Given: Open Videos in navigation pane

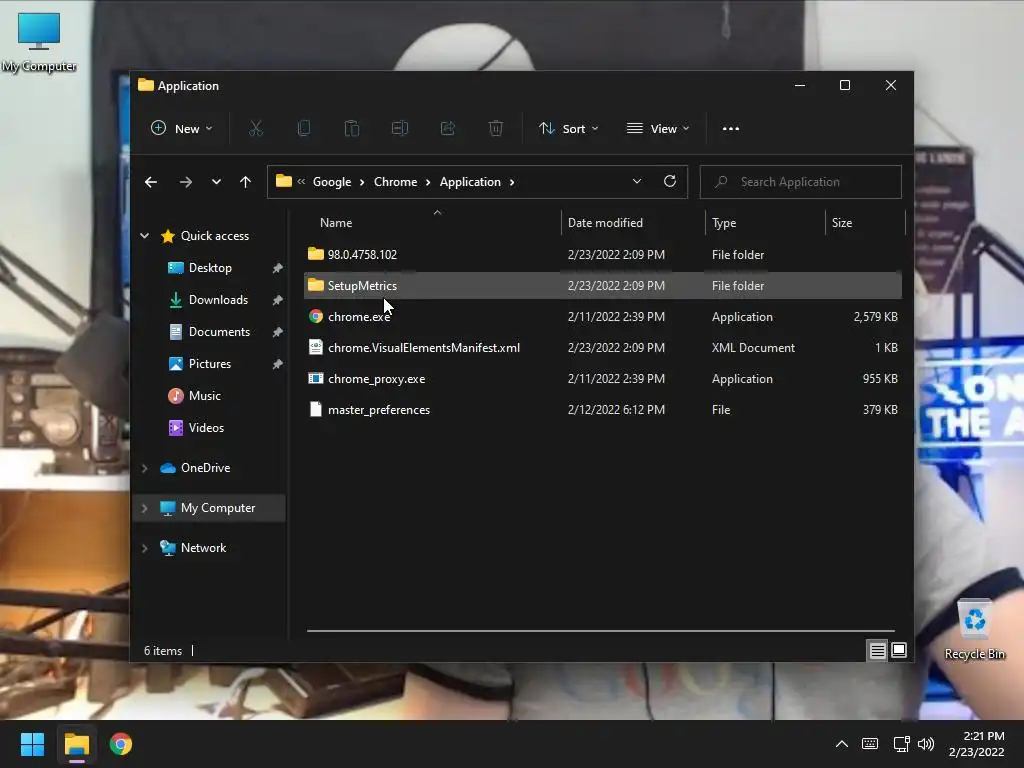Looking at the screenshot, I should (206, 428).
